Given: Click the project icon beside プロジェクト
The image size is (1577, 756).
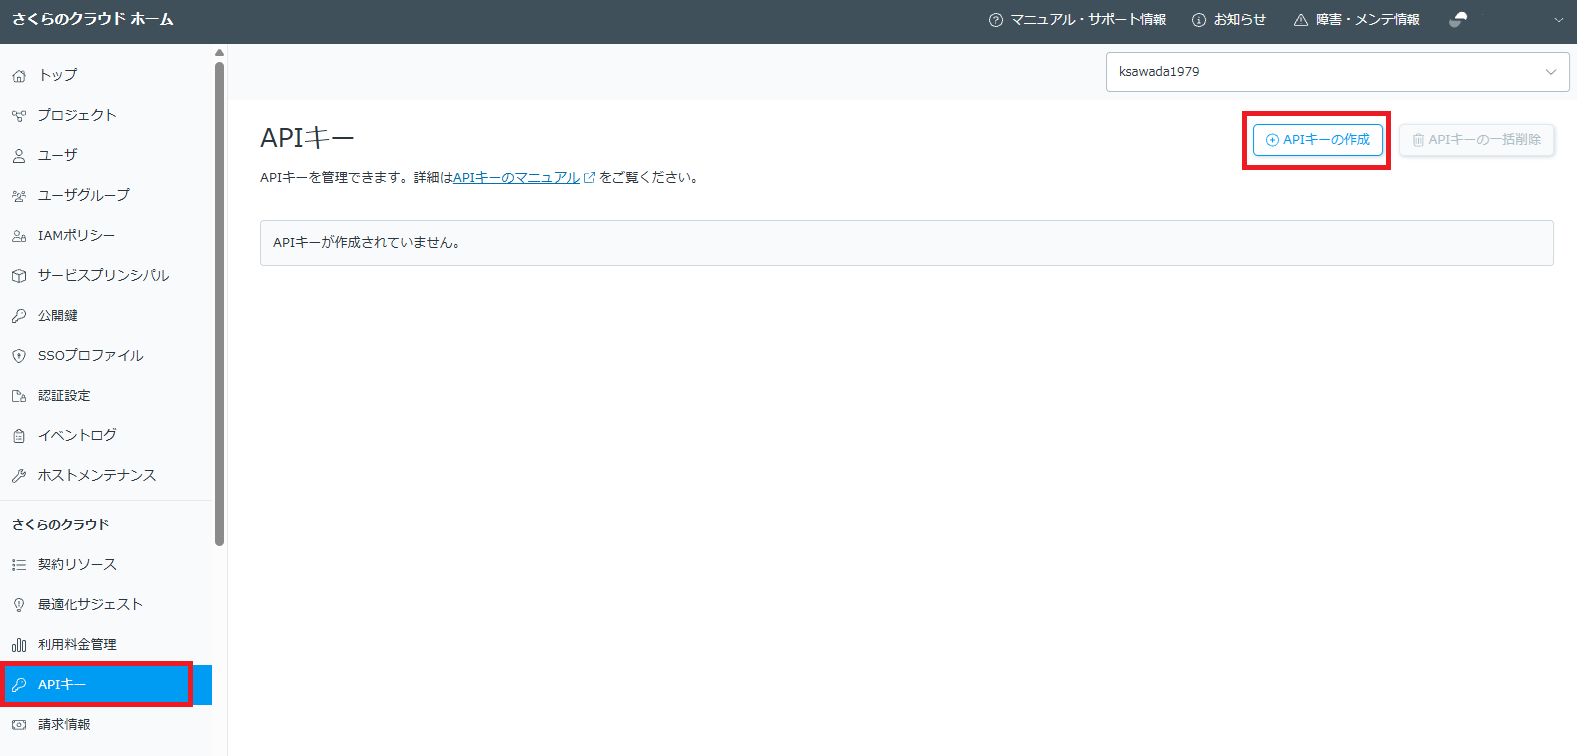Looking at the screenshot, I should 19,116.
